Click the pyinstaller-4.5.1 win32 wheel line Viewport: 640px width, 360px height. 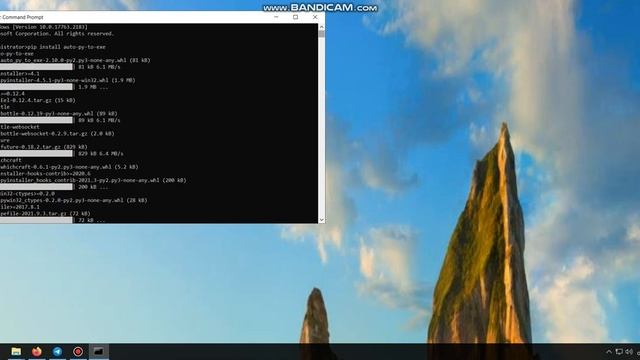68,80
